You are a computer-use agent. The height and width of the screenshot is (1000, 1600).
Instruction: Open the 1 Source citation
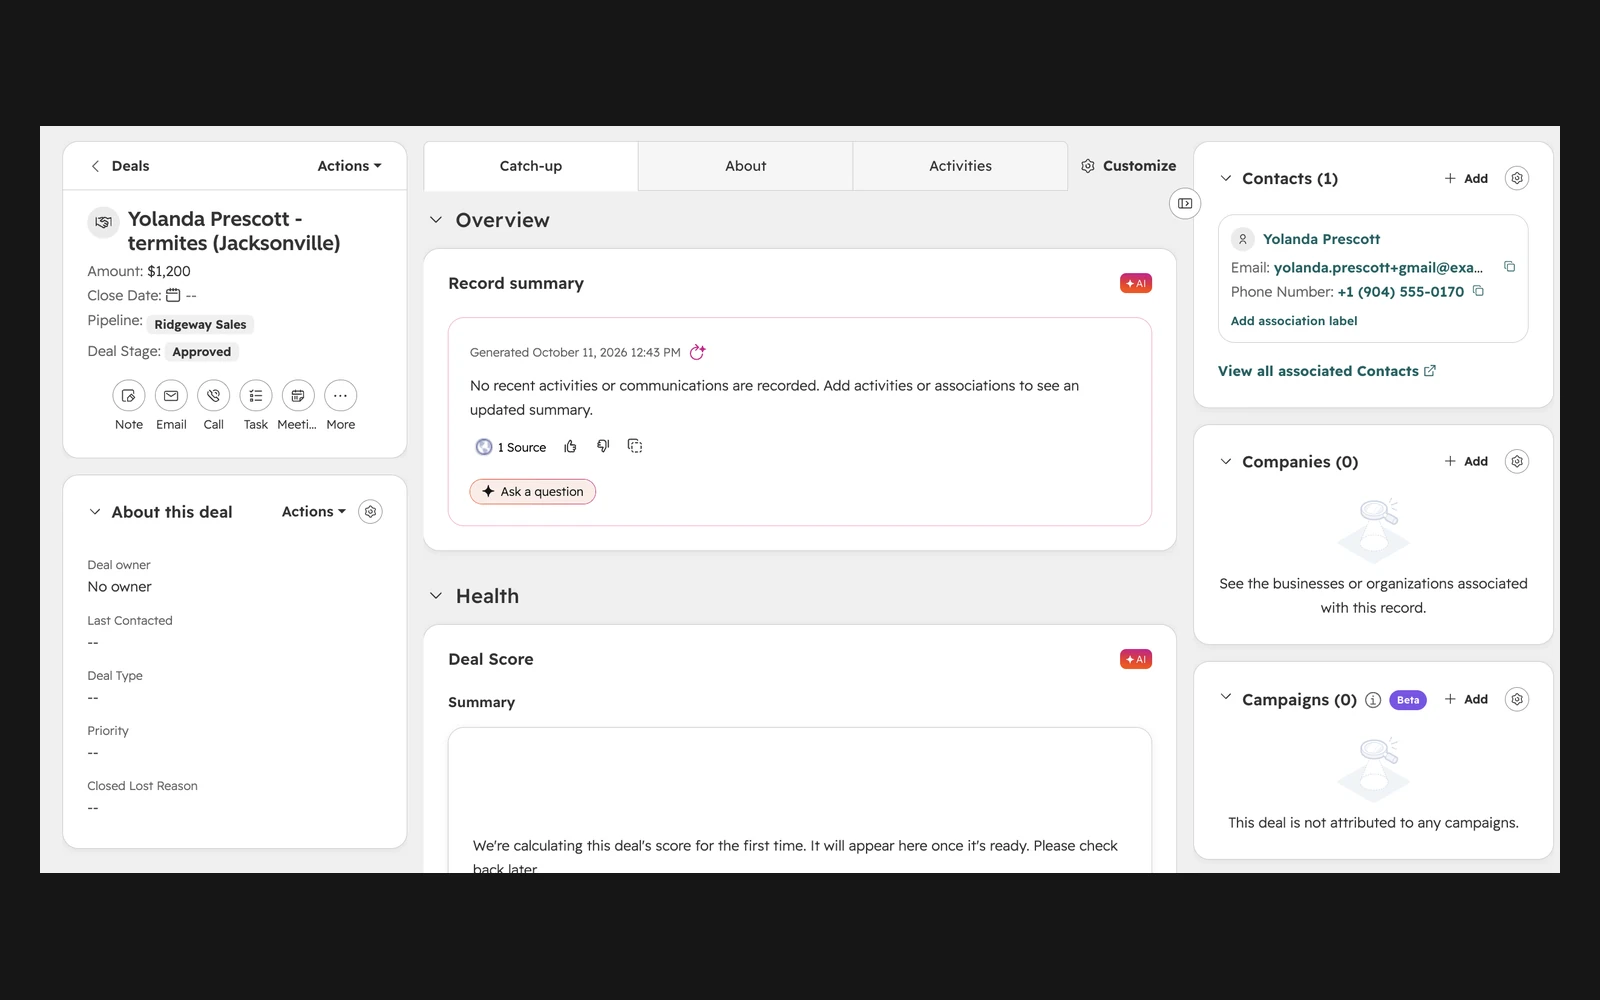[511, 447]
